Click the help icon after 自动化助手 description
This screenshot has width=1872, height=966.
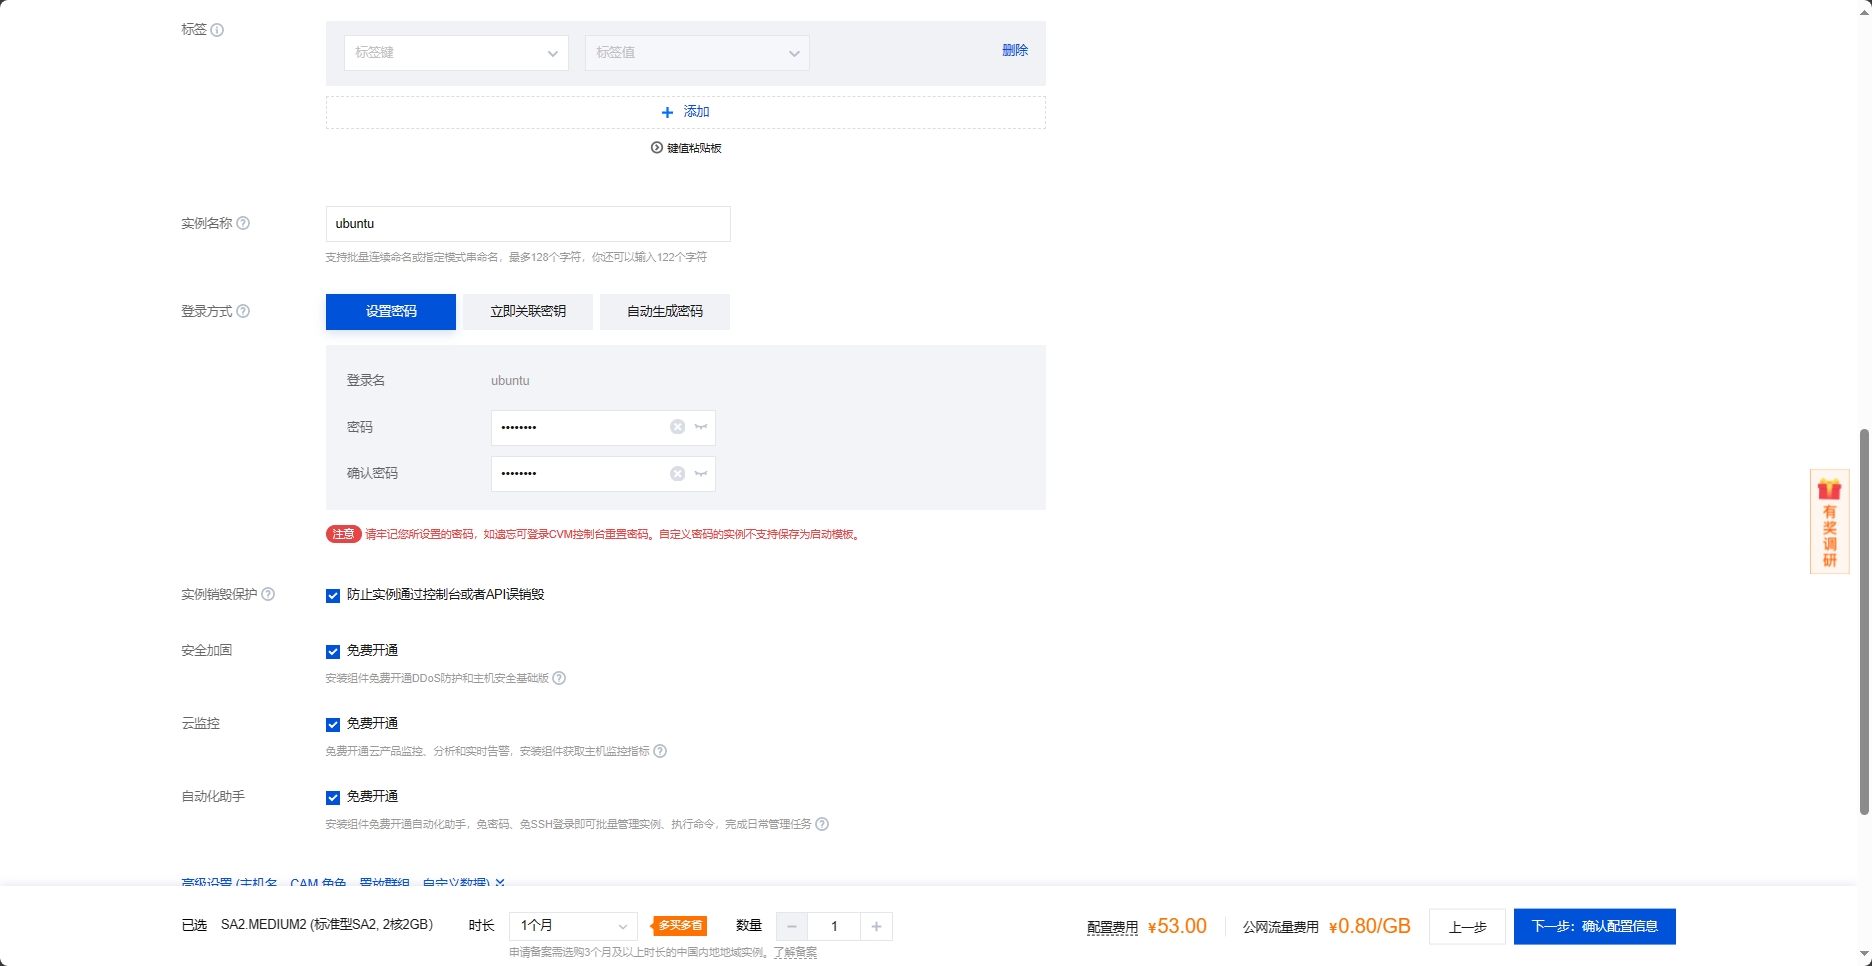tap(822, 824)
